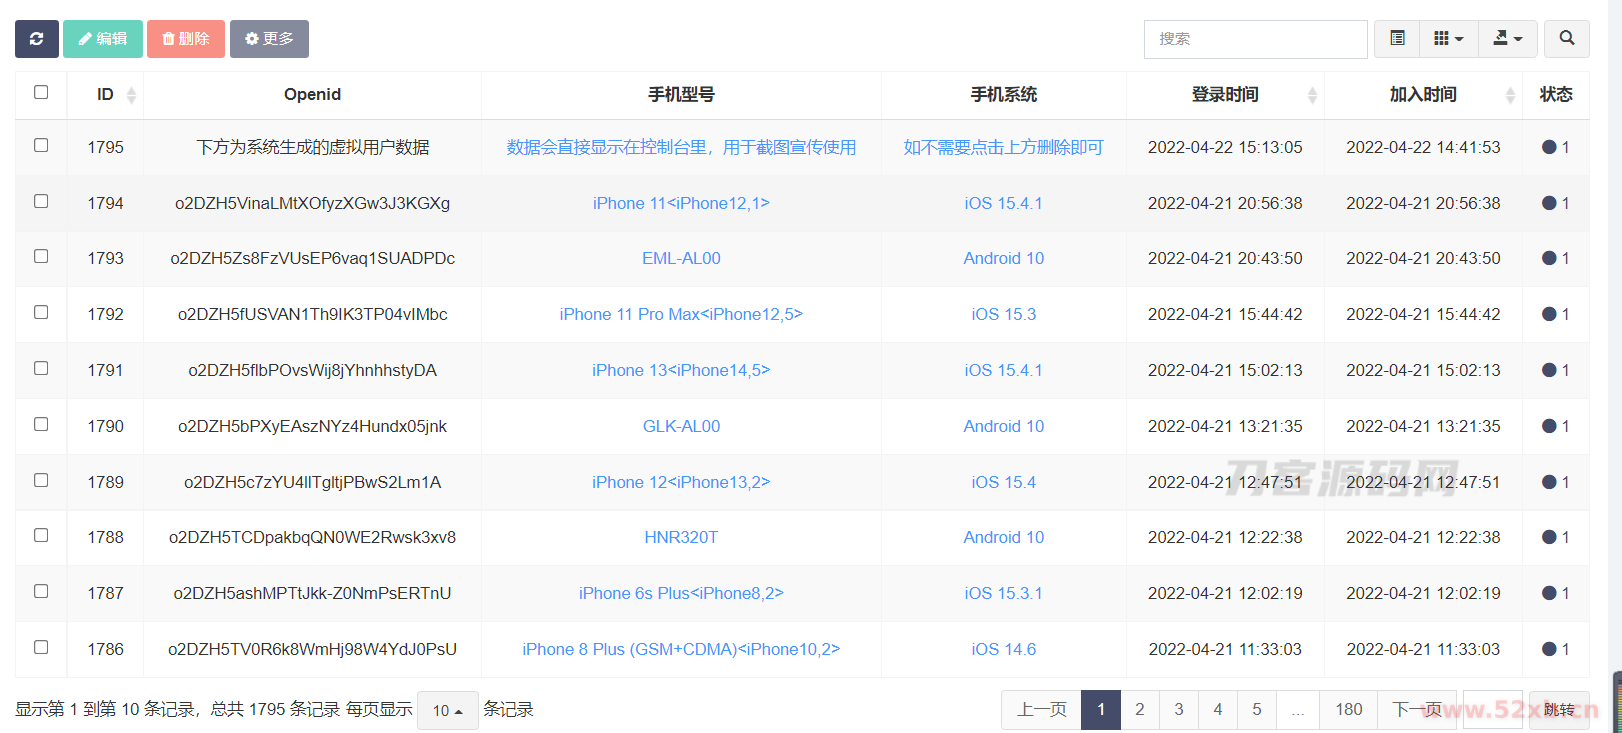Sort by 登录时间 column arrows

point(1312,95)
